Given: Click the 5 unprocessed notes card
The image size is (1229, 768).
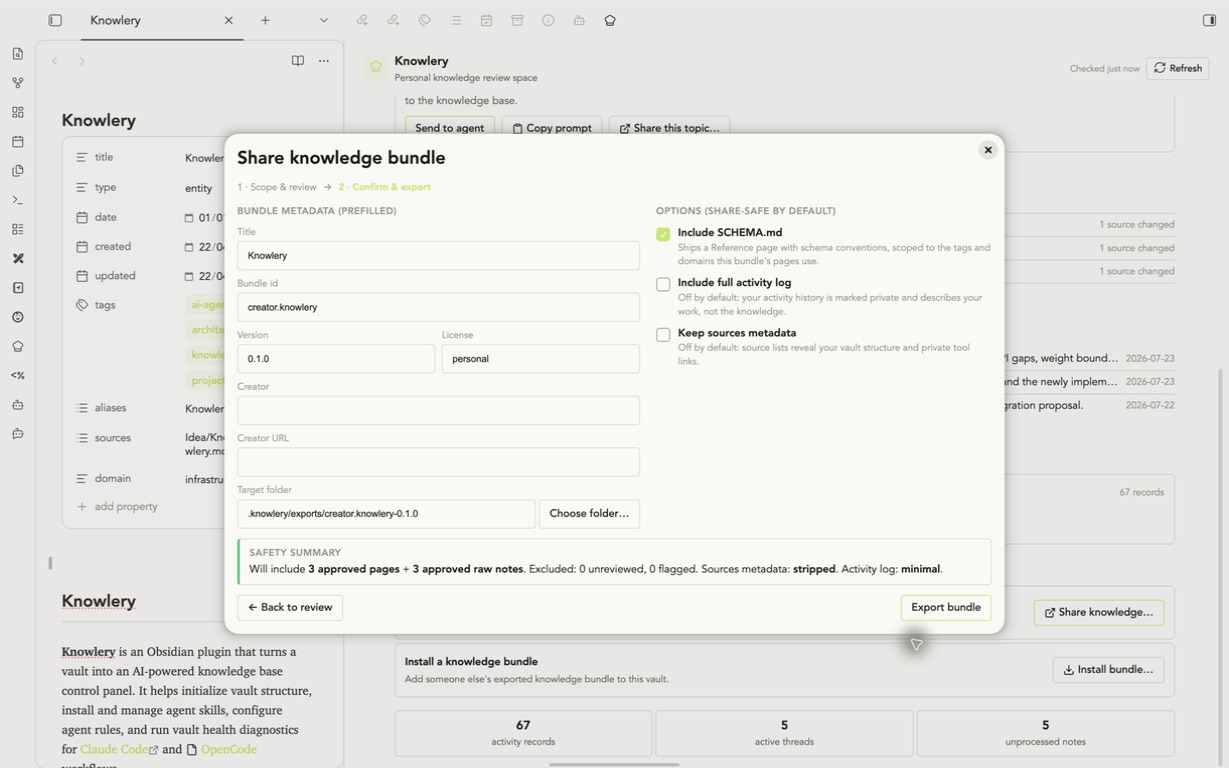Looking at the screenshot, I should [1045, 733].
